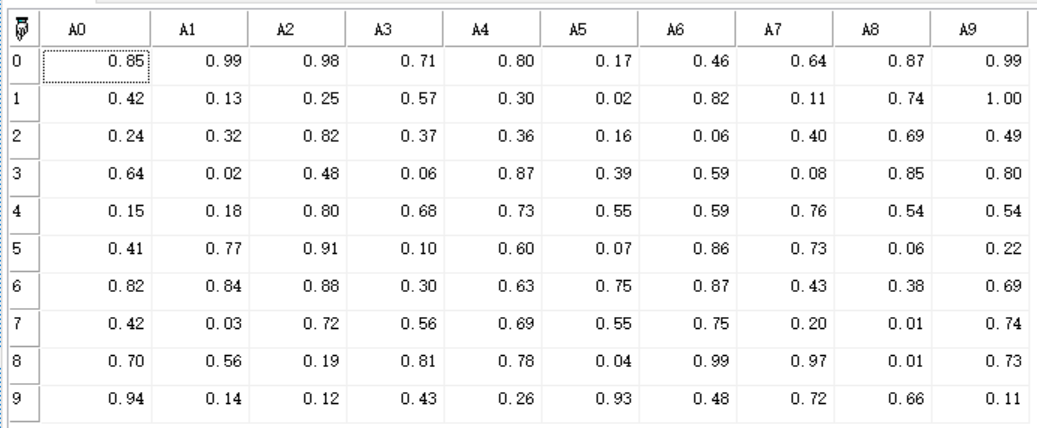Click the grid corner icon at top-left
The height and width of the screenshot is (428, 1037).
point(20,31)
